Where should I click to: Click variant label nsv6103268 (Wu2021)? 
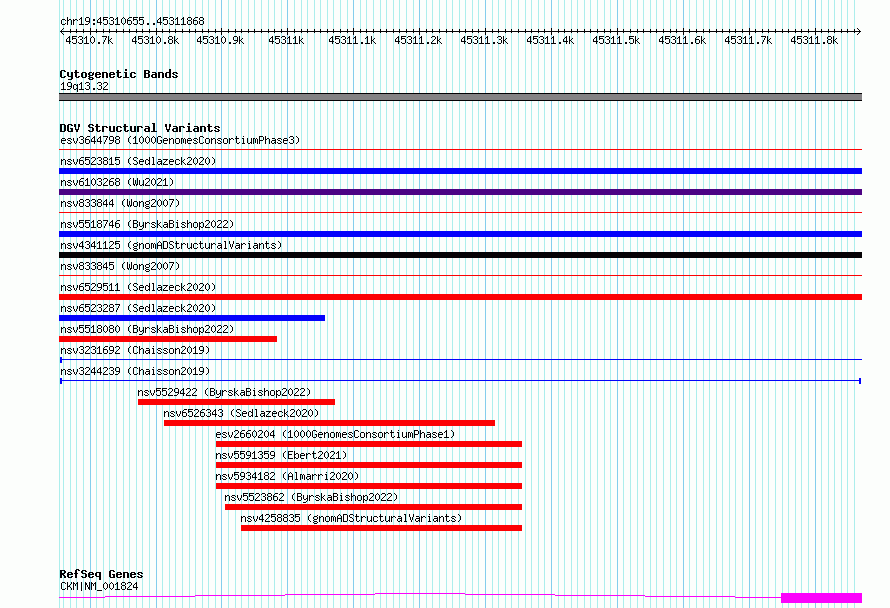click(117, 182)
